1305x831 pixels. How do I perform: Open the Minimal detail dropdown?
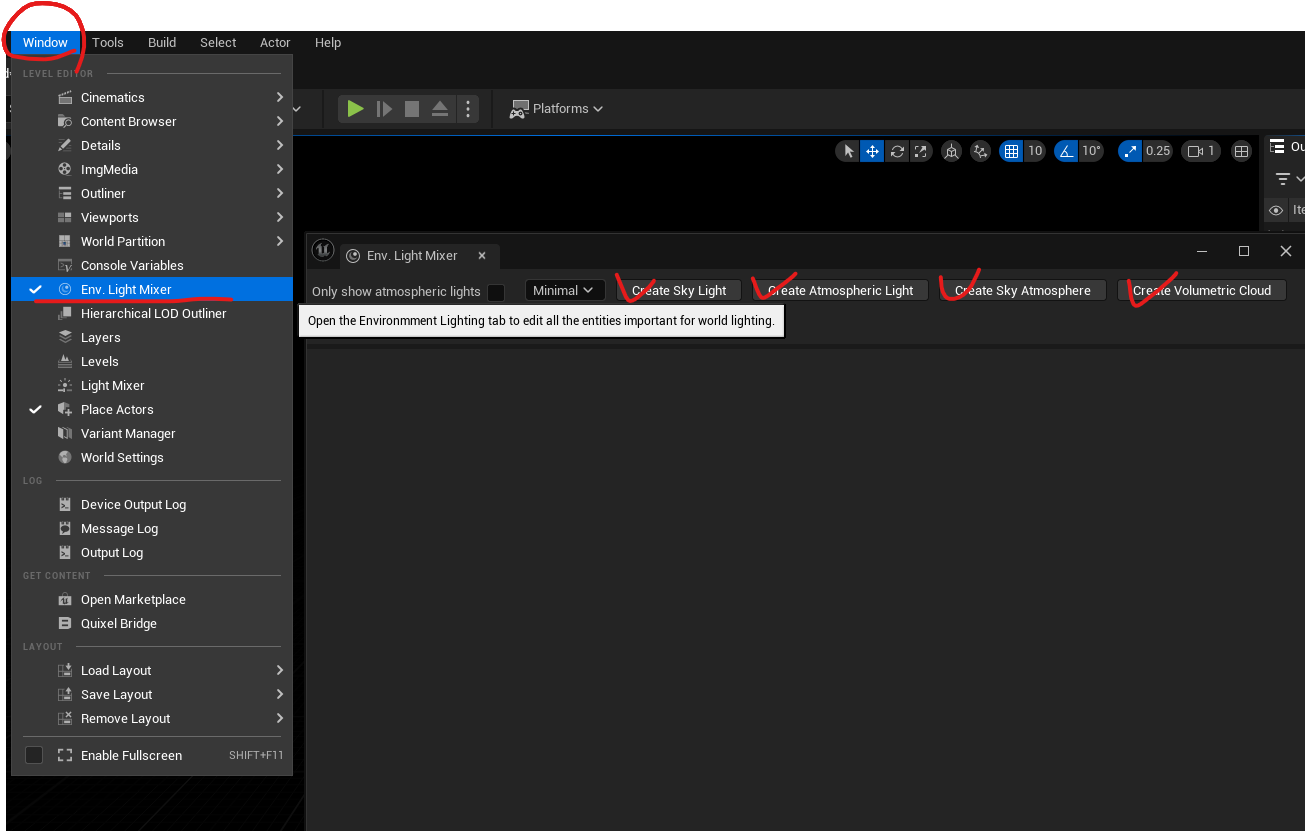(565, 290)
